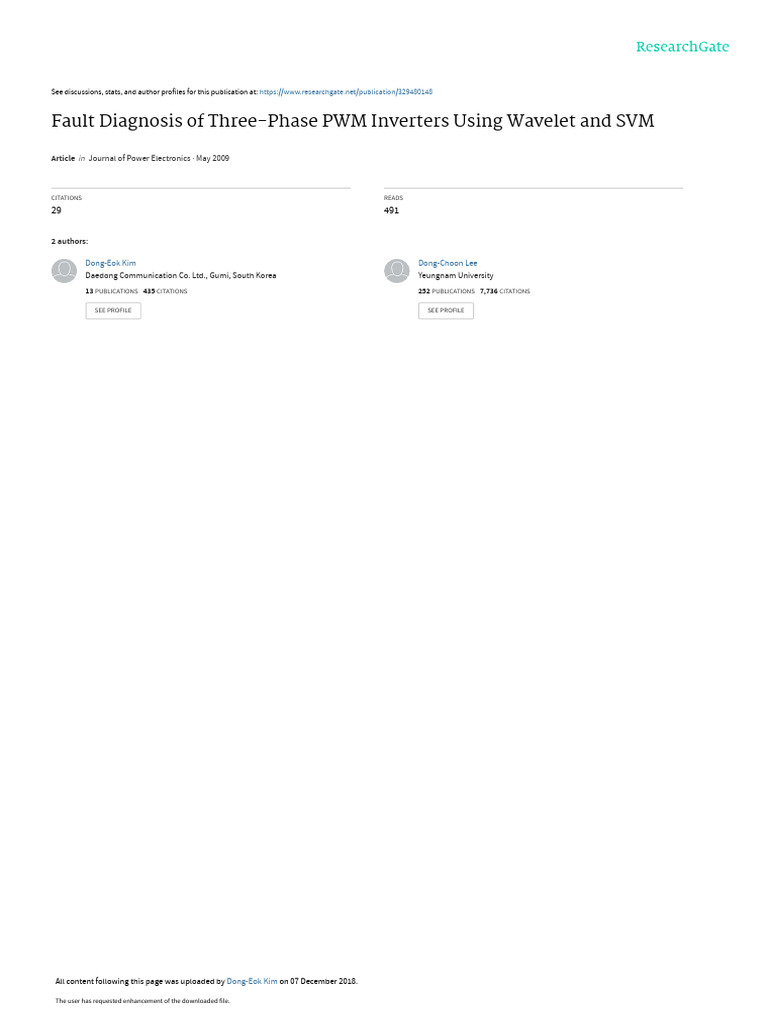Click 13 publications stat for Dong-Eok Kim

[x=112, y=291]
